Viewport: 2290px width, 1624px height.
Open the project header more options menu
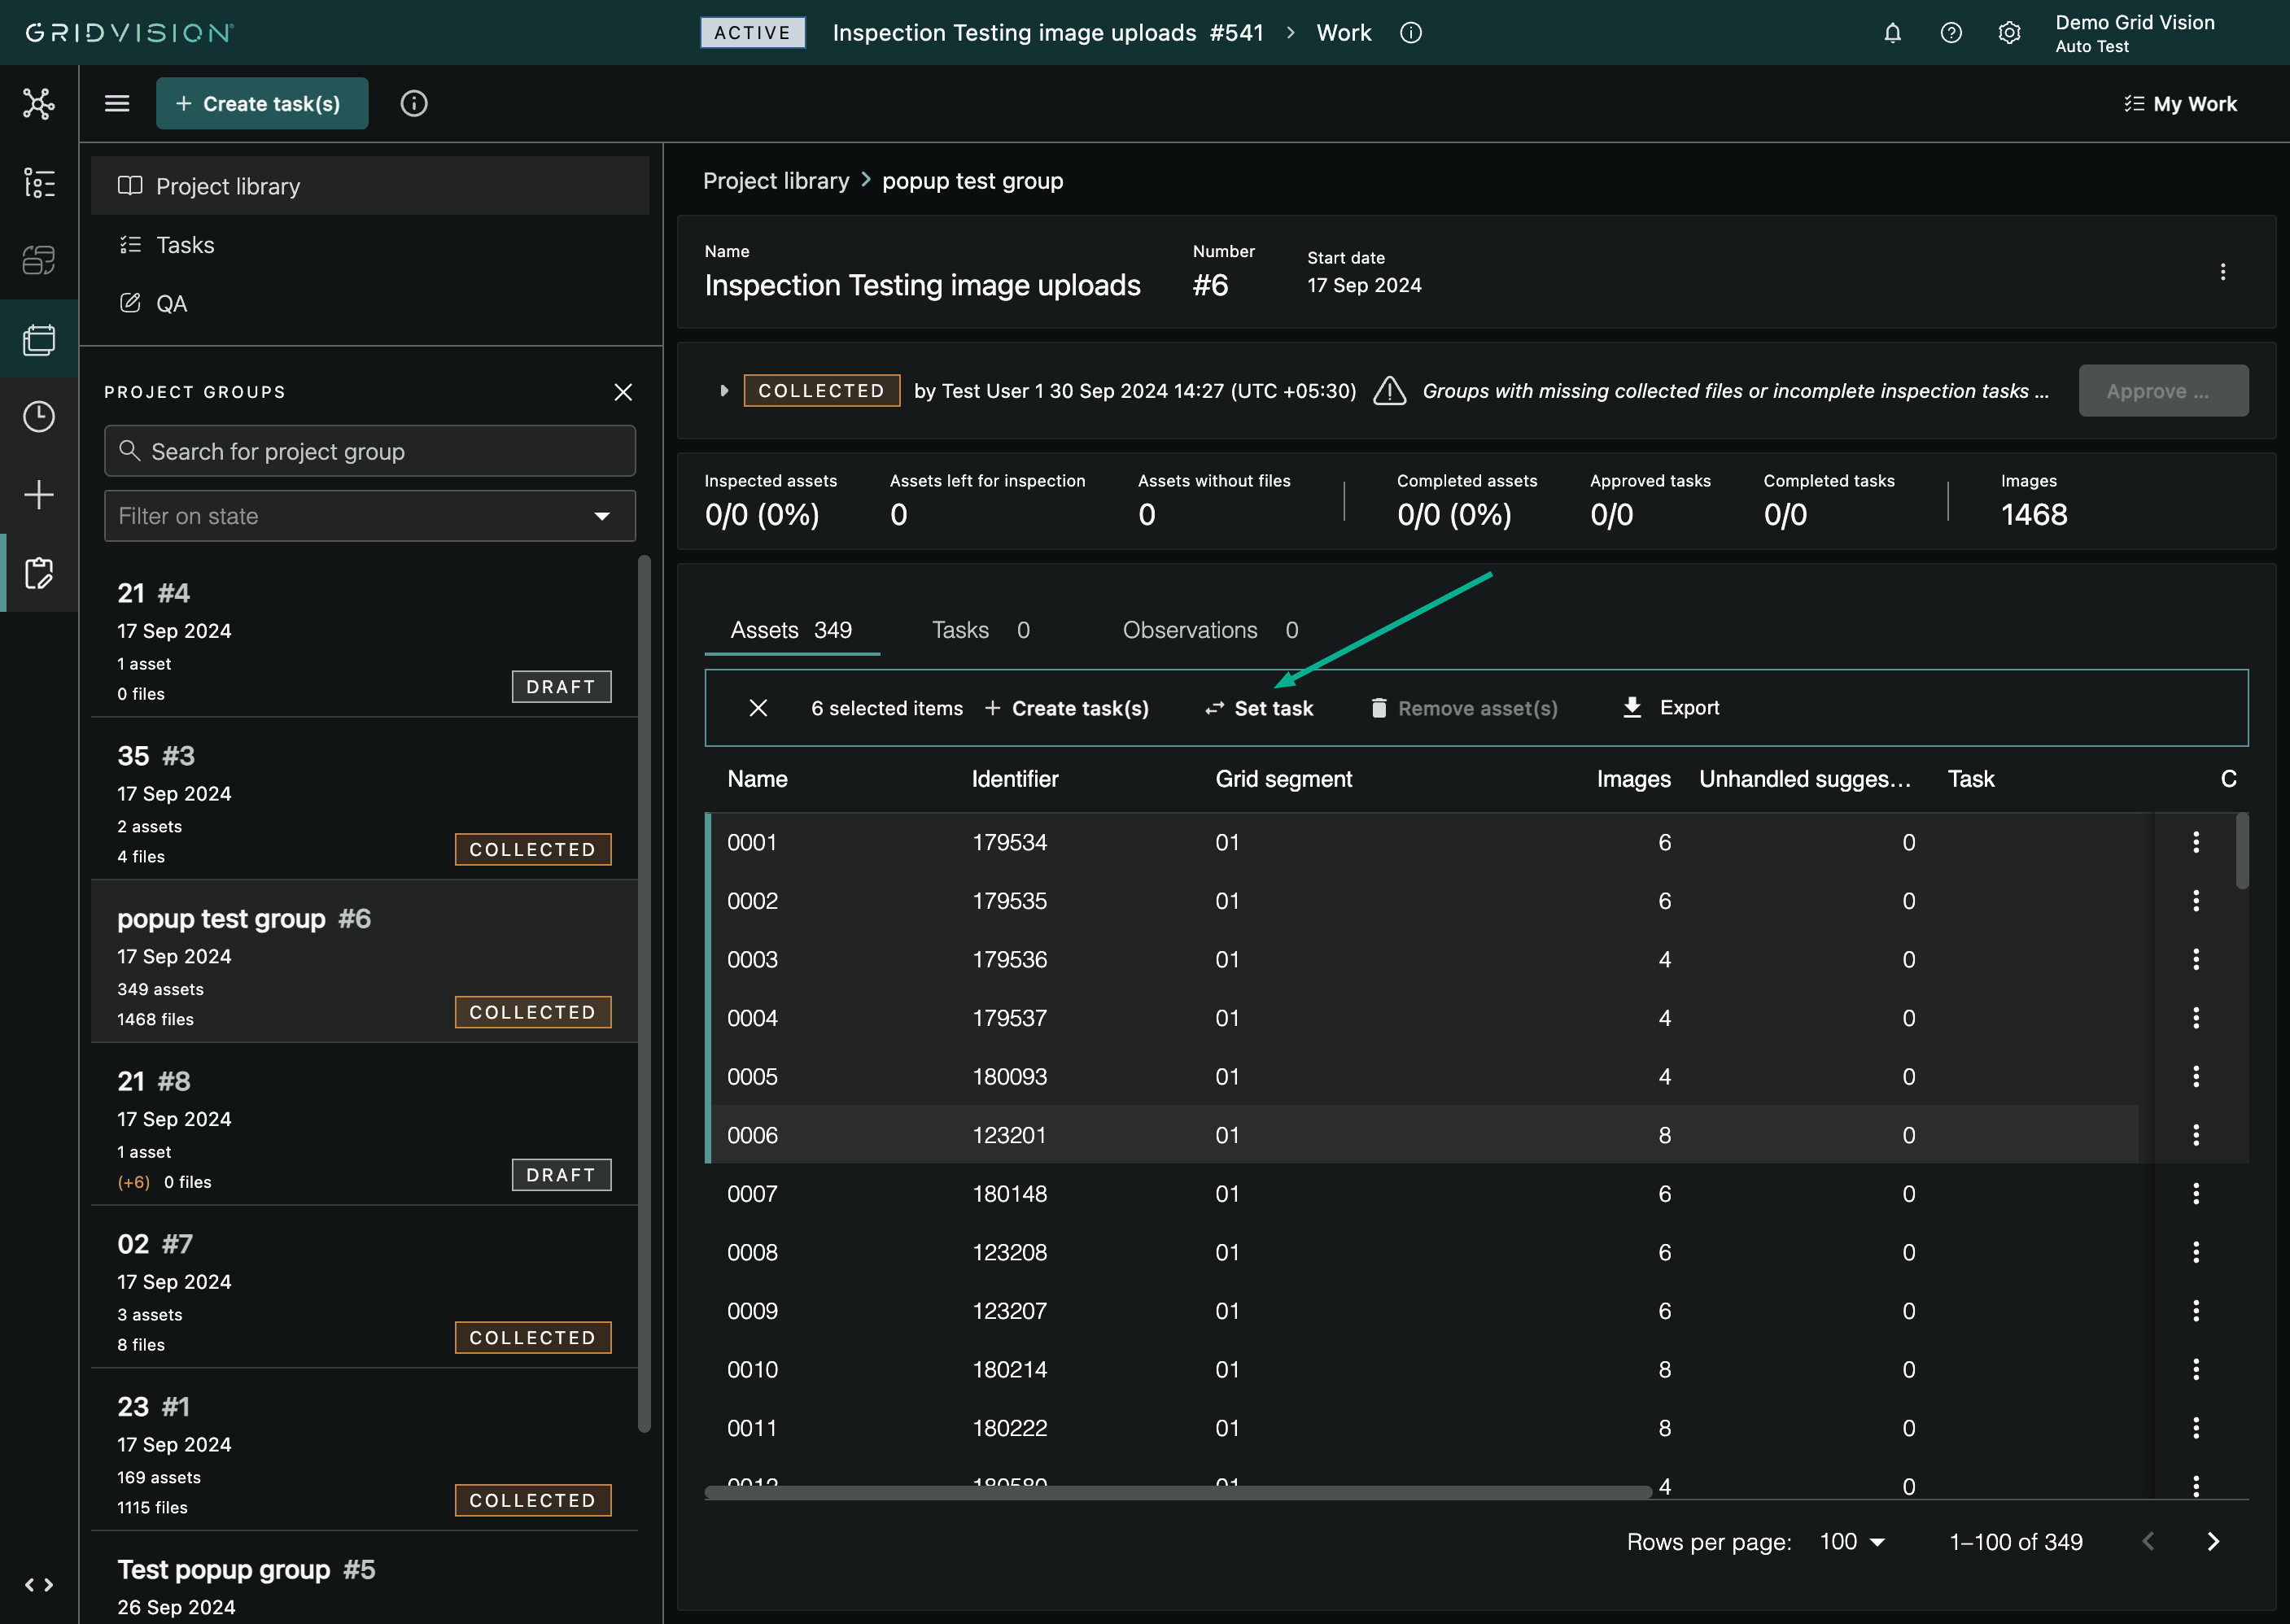(x=2222, y=272)
